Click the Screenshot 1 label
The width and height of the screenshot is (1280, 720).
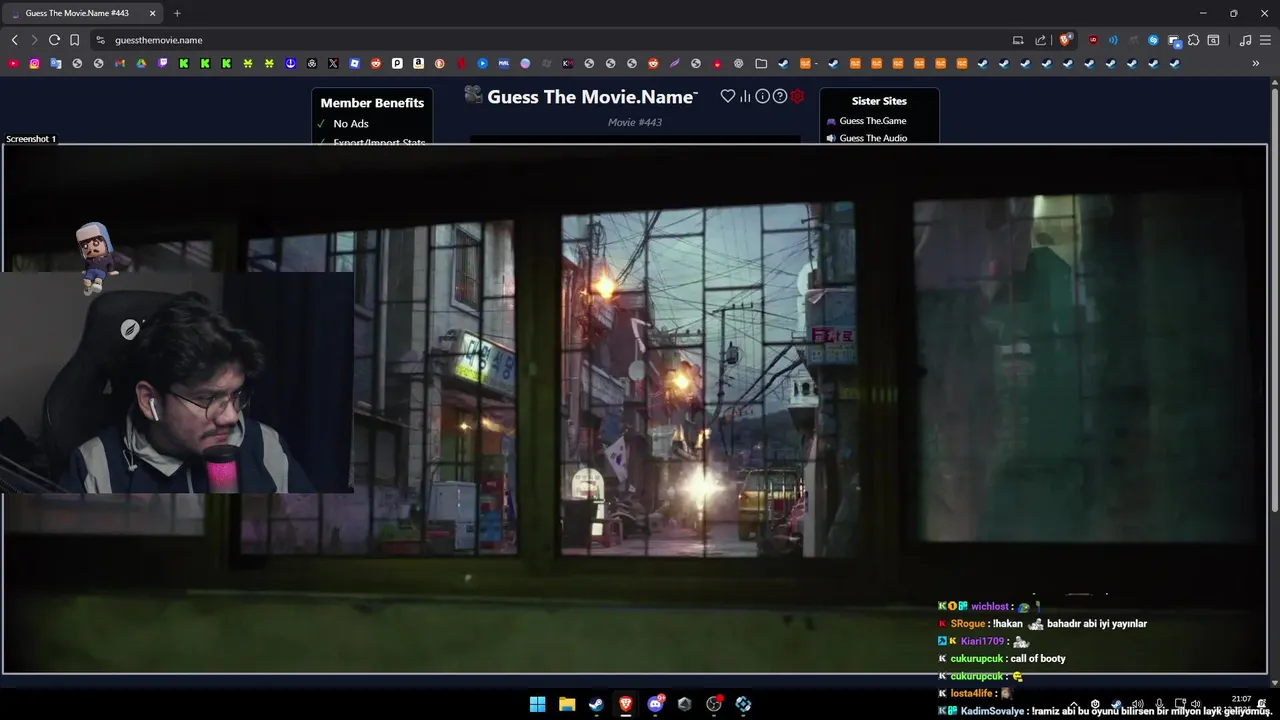click(x=31, y=139)
